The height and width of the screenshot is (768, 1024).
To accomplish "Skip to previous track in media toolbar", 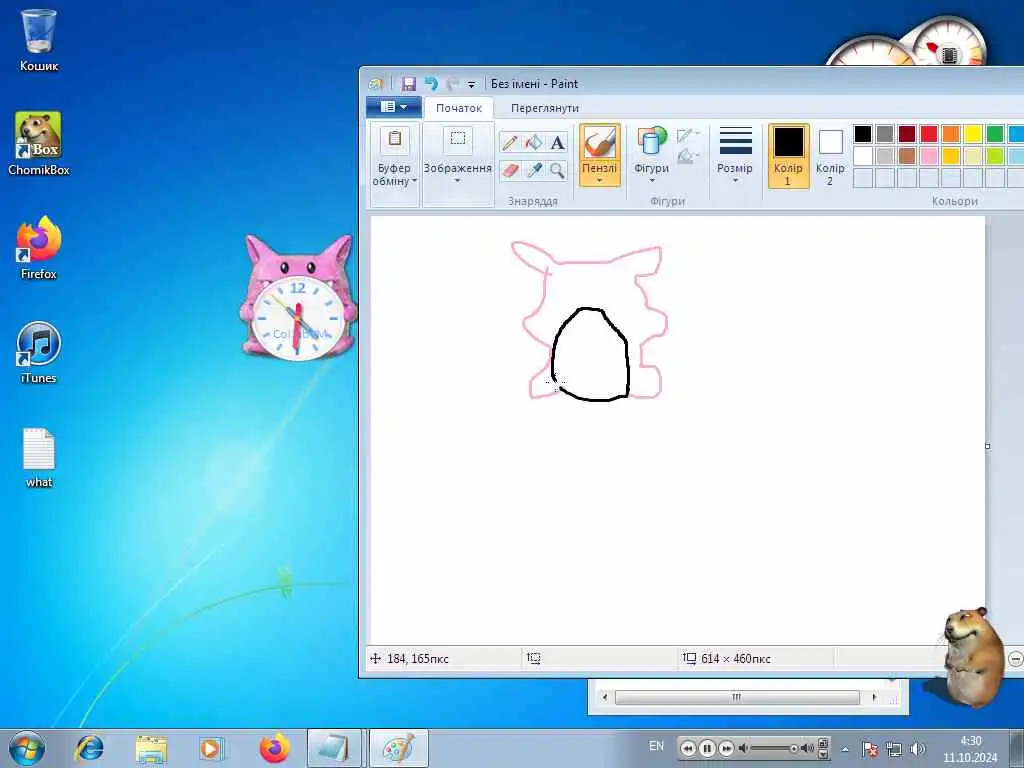I will pos(688,748).
